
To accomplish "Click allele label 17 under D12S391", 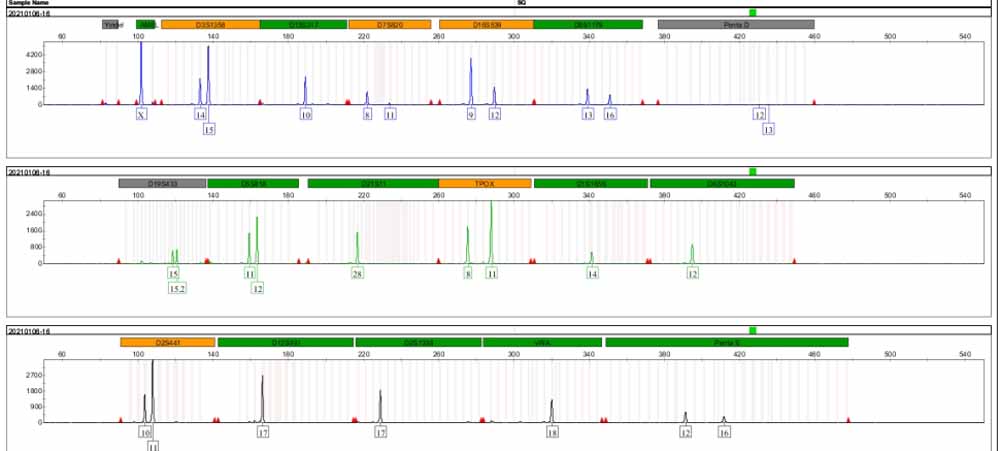I will (263, 433).
